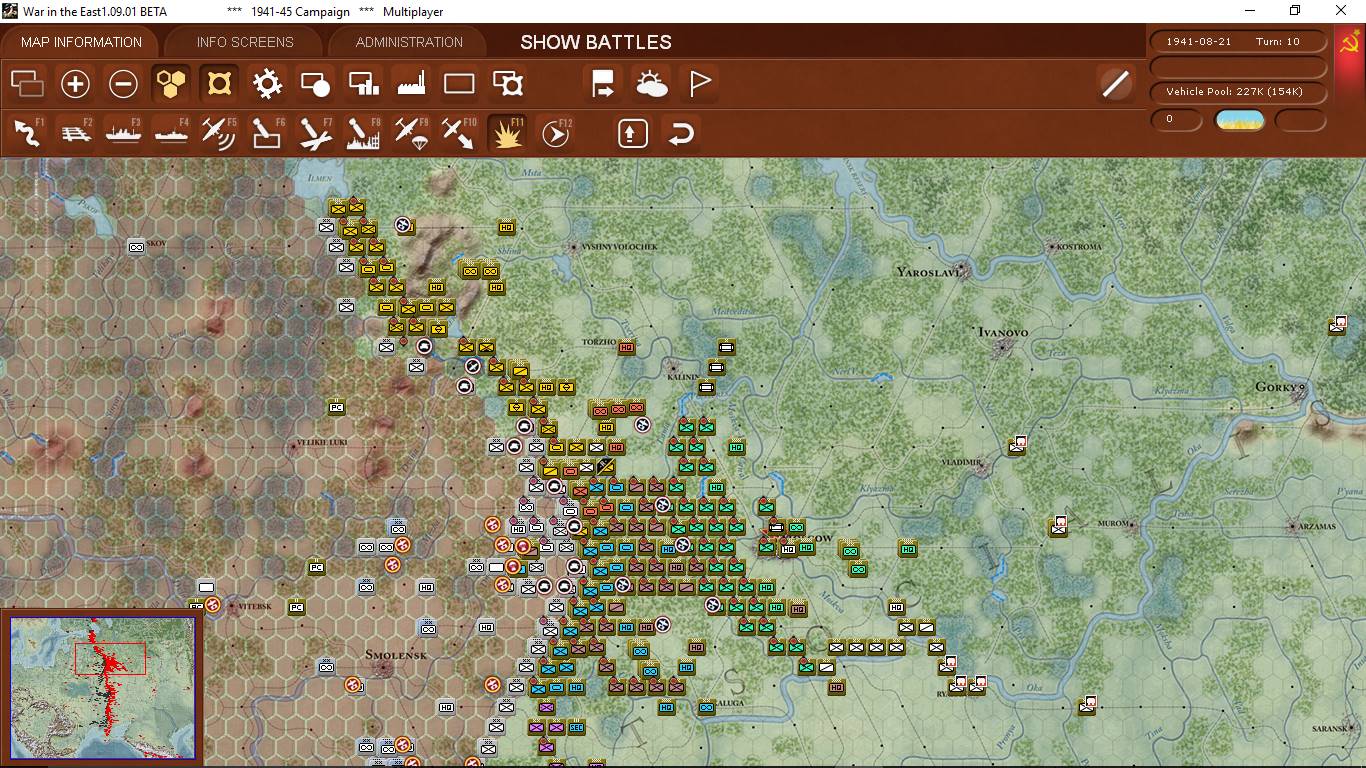This screenshot has height=768, width=1366.
Task: Select F3 naval transport mode
Action: click(123, 133)
